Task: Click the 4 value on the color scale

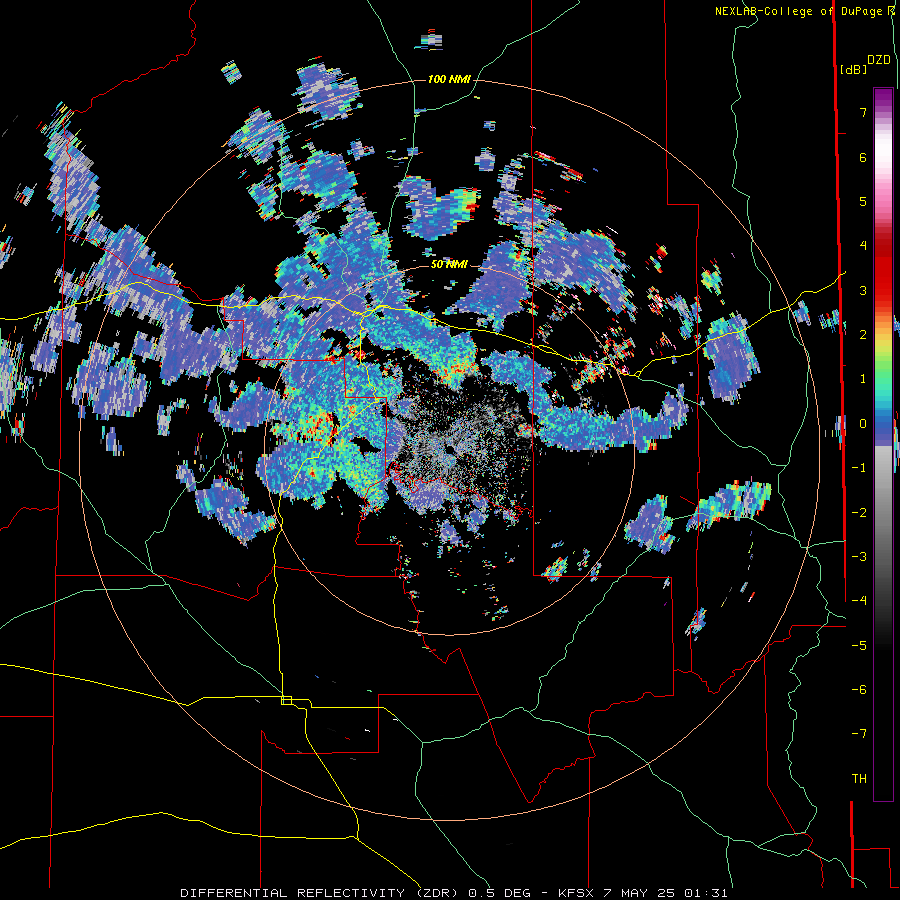Action: tap(863, 246)
